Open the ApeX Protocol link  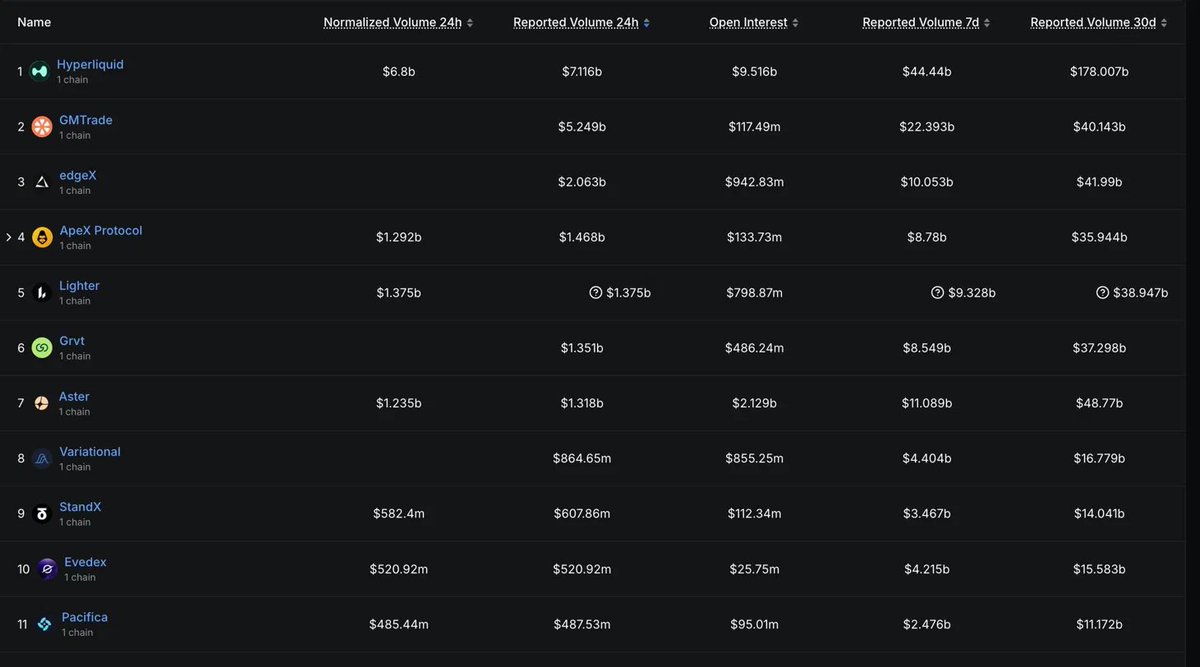pos(101,230)
